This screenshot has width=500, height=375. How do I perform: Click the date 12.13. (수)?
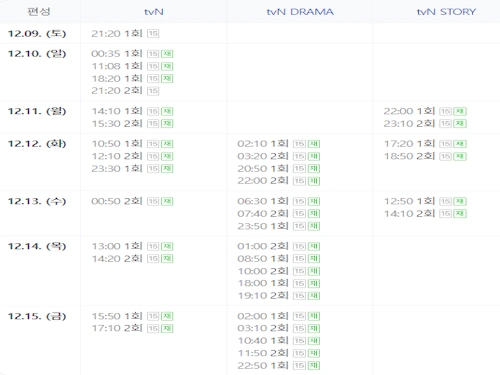click(37, 201)
